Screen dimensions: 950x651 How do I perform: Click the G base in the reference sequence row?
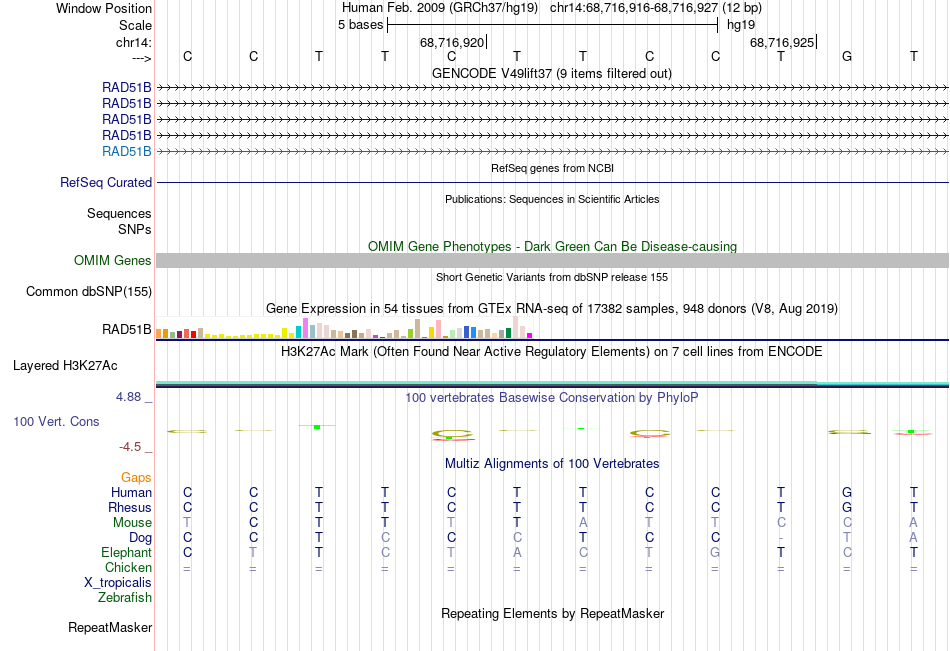pyautogui.click(x=847, y=56)
